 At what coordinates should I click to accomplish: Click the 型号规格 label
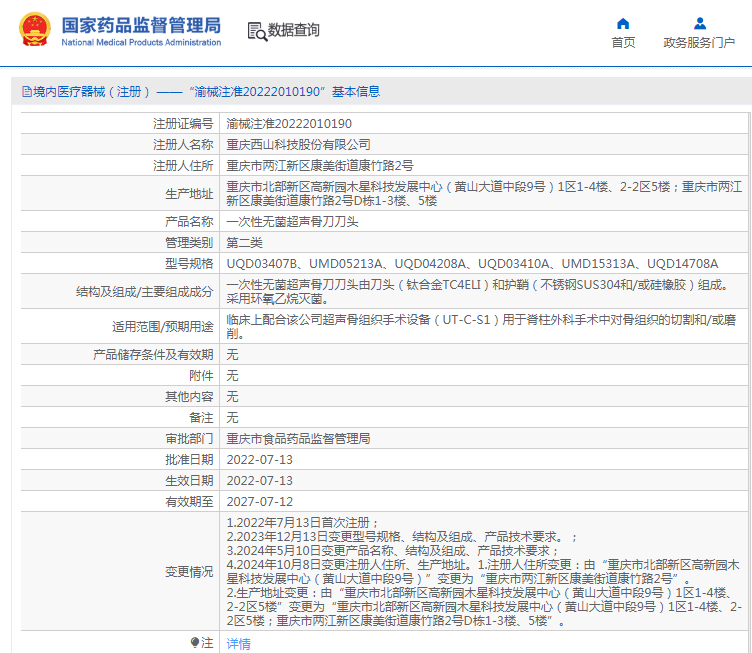click(x=189, y=264)
